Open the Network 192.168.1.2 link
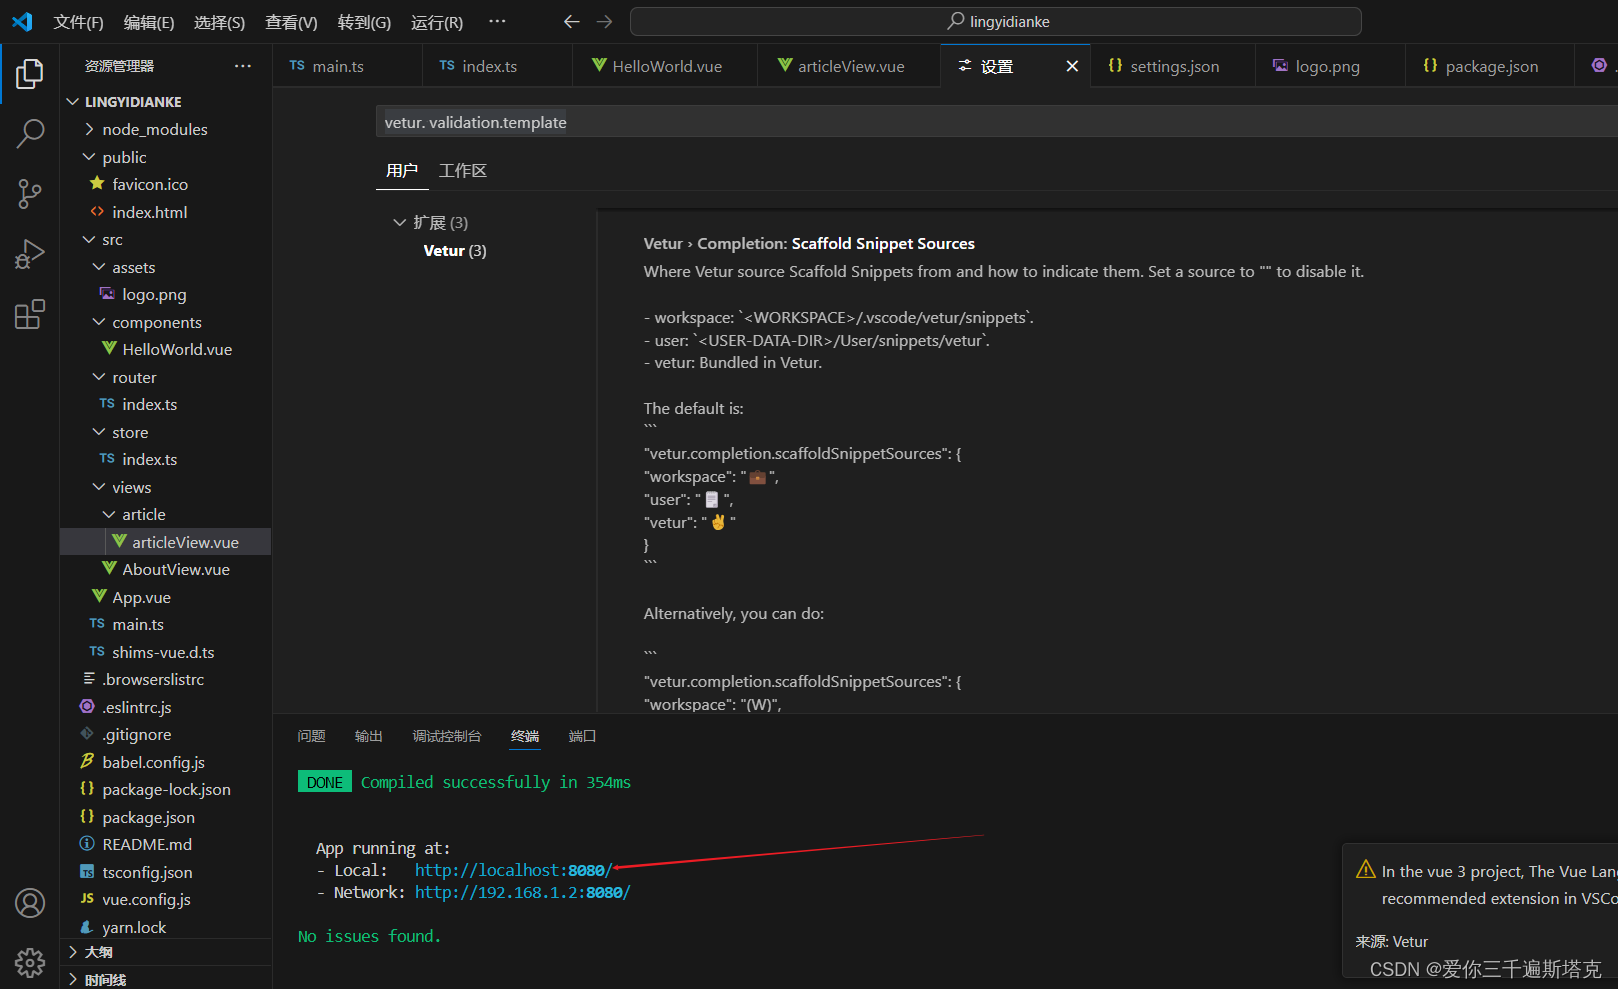The image size is (1618, 989). pyautogui.click(x=522, y=891)
